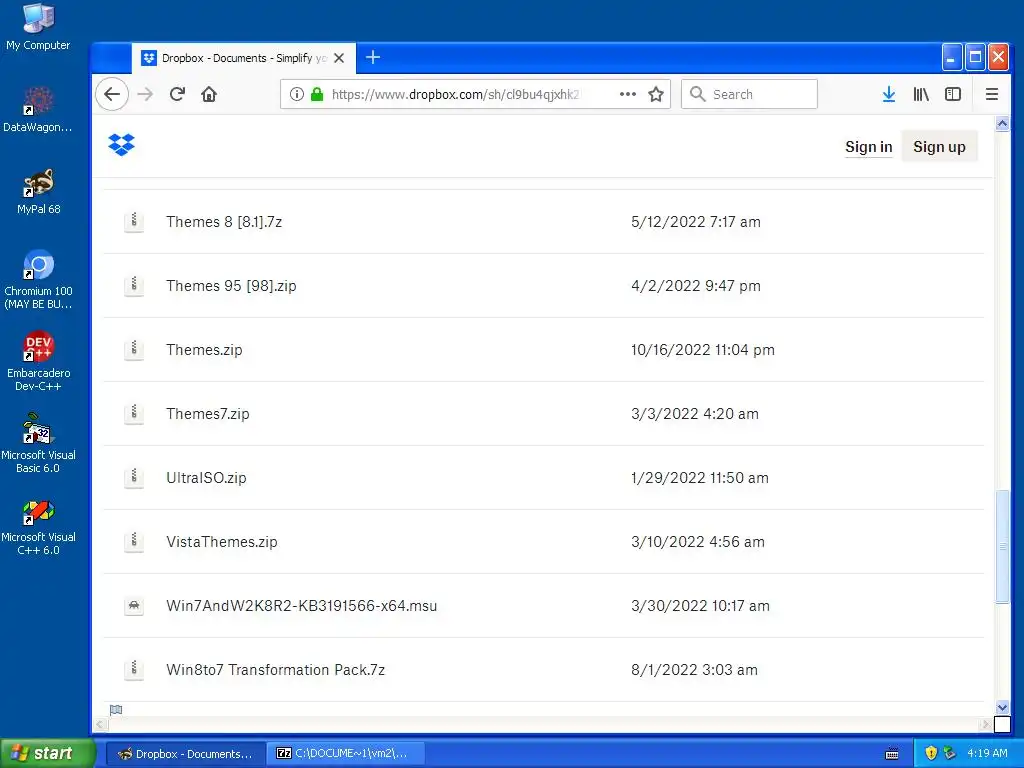Select the DataWagon desktop shortcut
The height and width of the screenshot is (768, 1024).
(x=38, y=110)
